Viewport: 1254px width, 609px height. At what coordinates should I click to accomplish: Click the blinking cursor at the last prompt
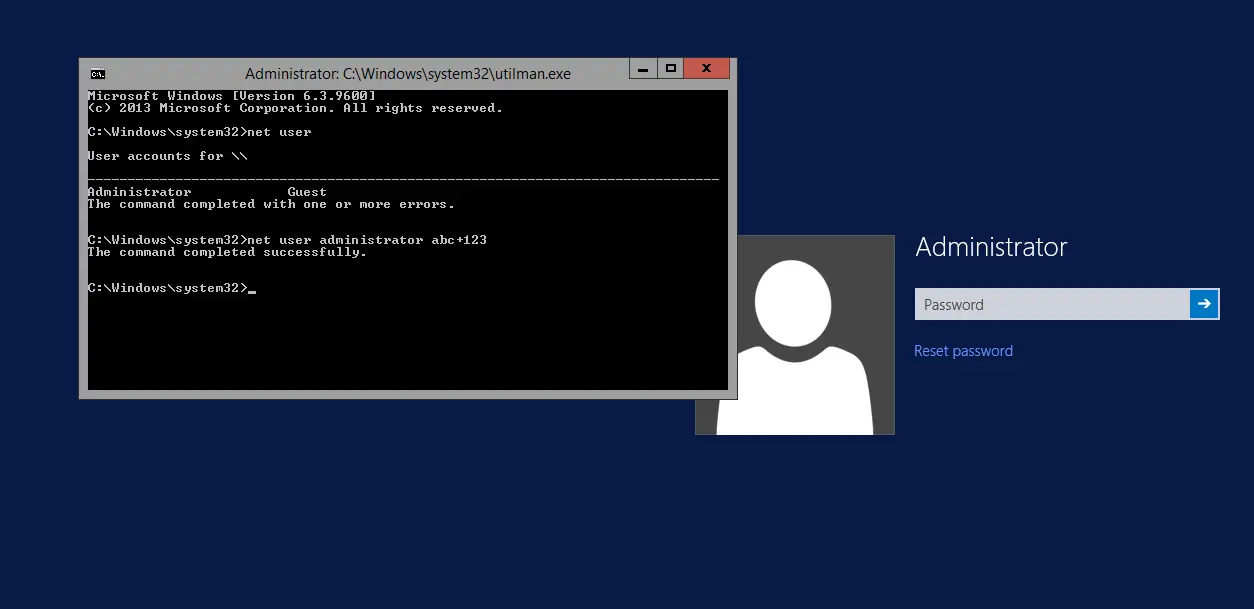coord(252,290)
